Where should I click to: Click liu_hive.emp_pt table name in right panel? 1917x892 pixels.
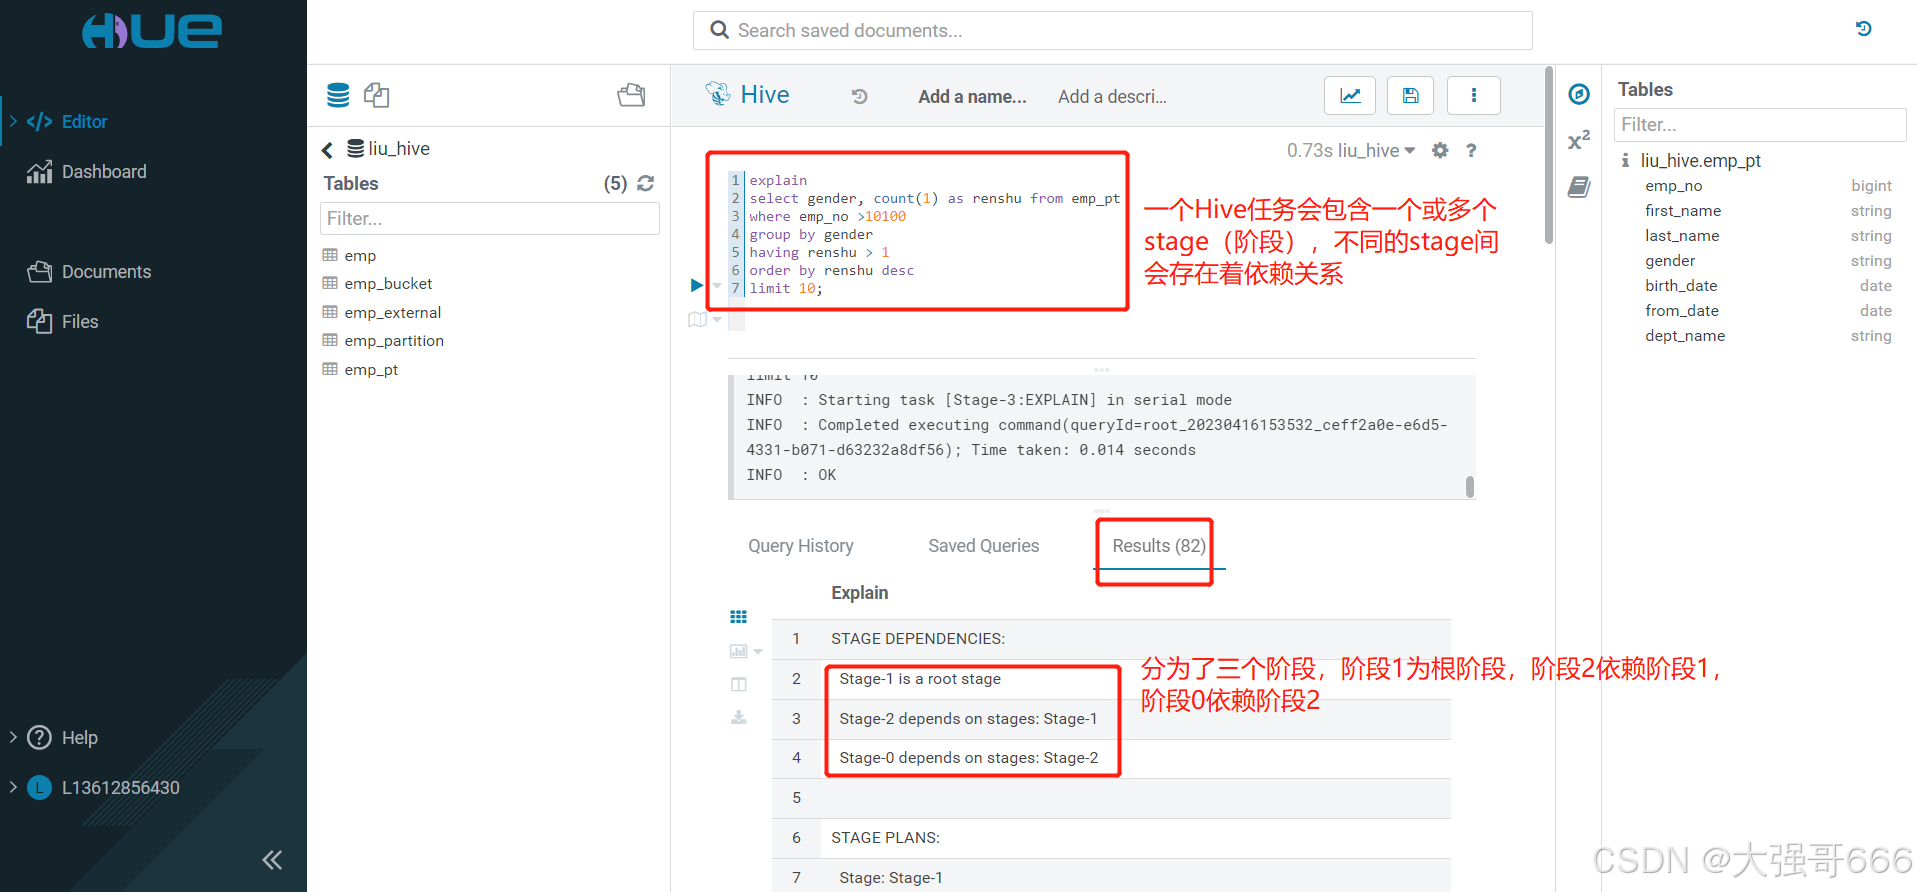pyautogui.click(x=1700, y=161)
